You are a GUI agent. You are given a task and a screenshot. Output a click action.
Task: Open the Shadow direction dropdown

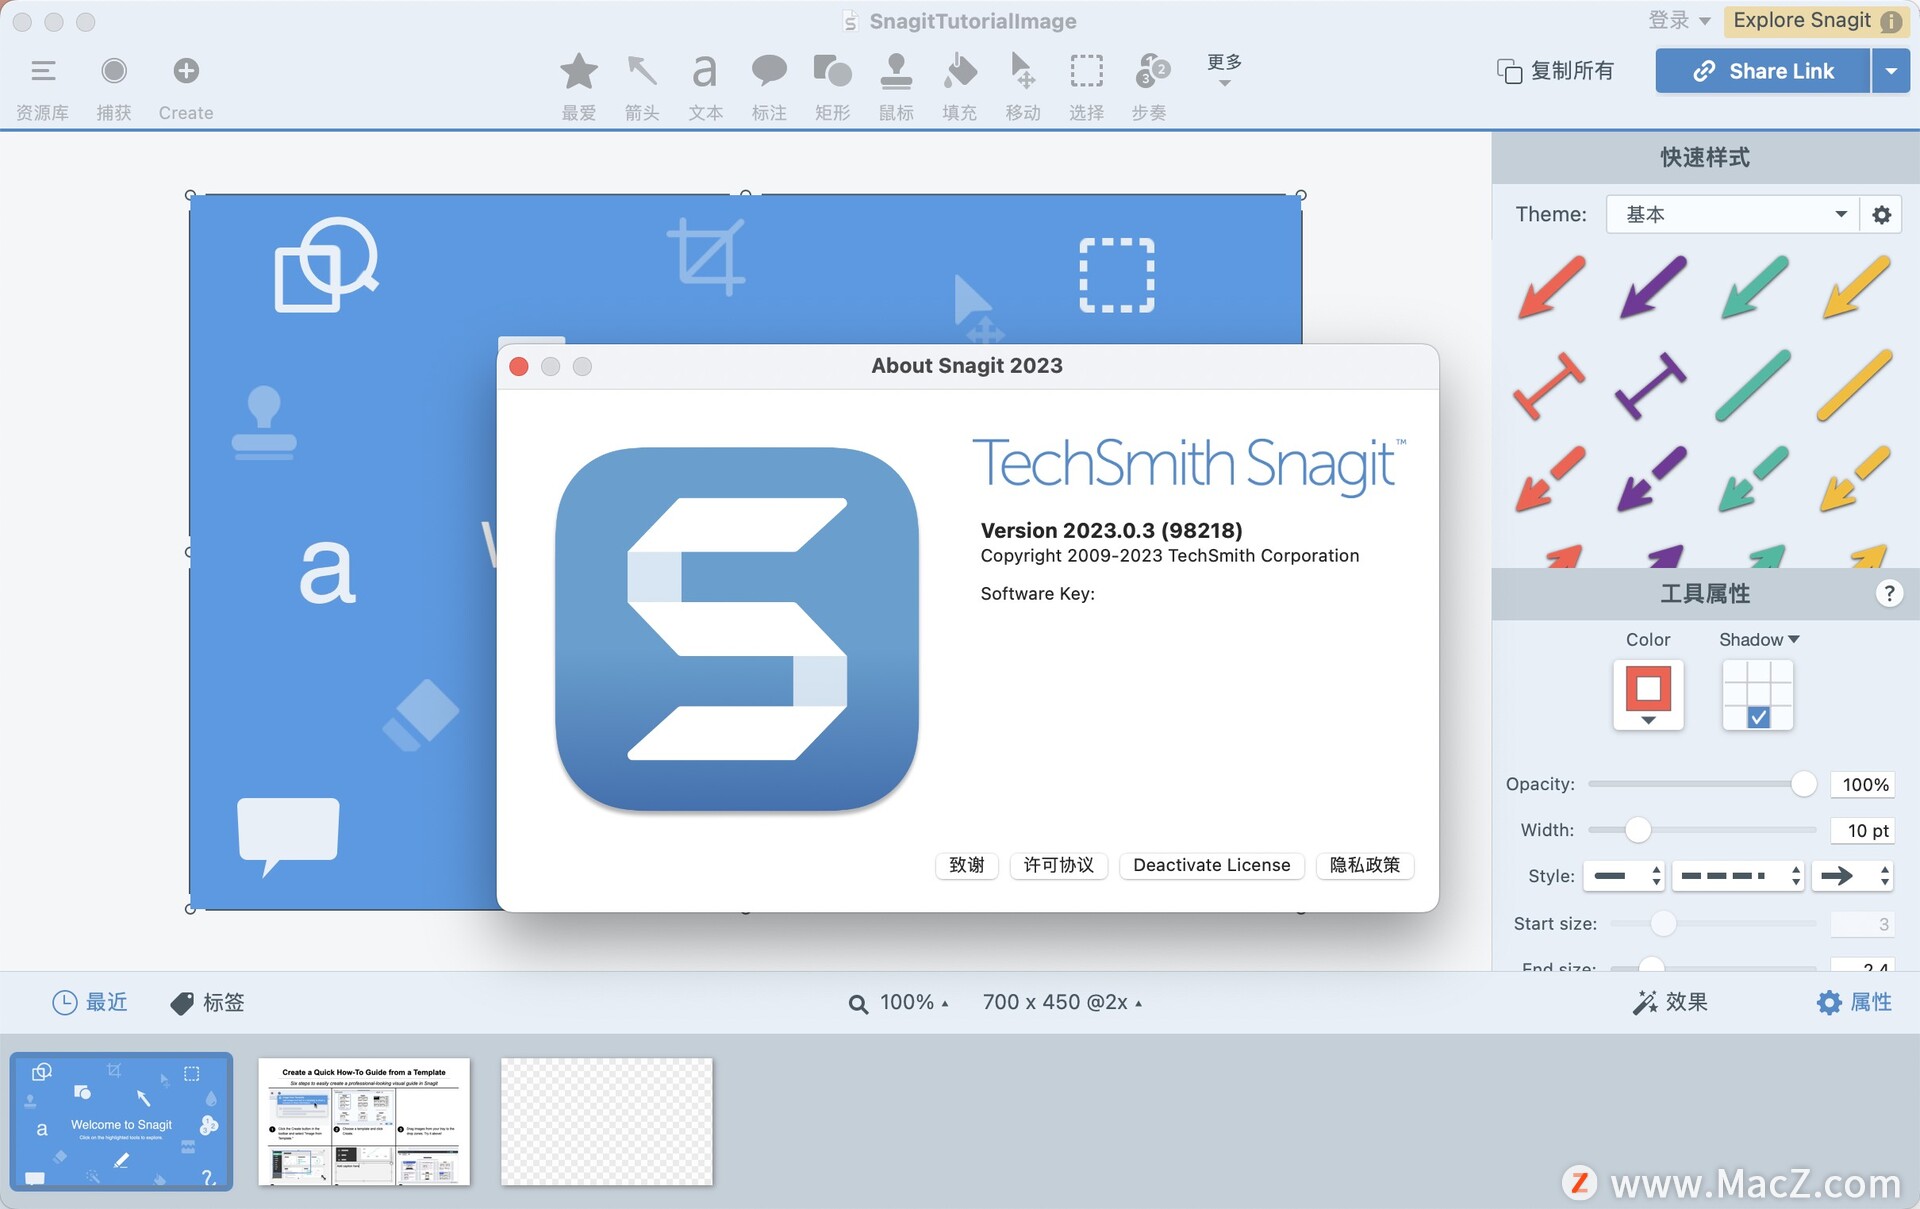pos(1792,639)
